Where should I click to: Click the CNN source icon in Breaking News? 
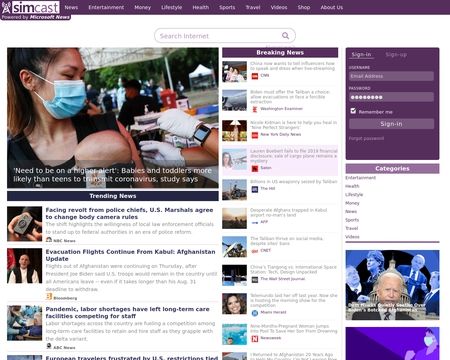255,76
